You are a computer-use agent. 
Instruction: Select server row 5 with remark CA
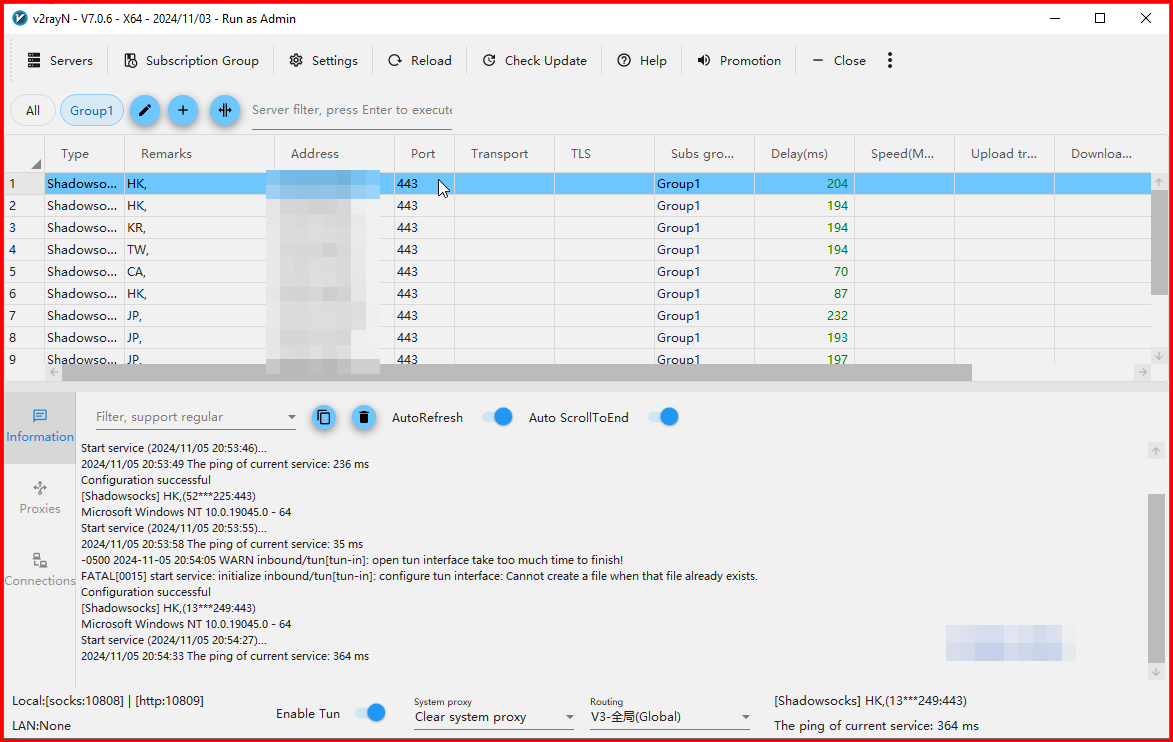tap(578, 272)
